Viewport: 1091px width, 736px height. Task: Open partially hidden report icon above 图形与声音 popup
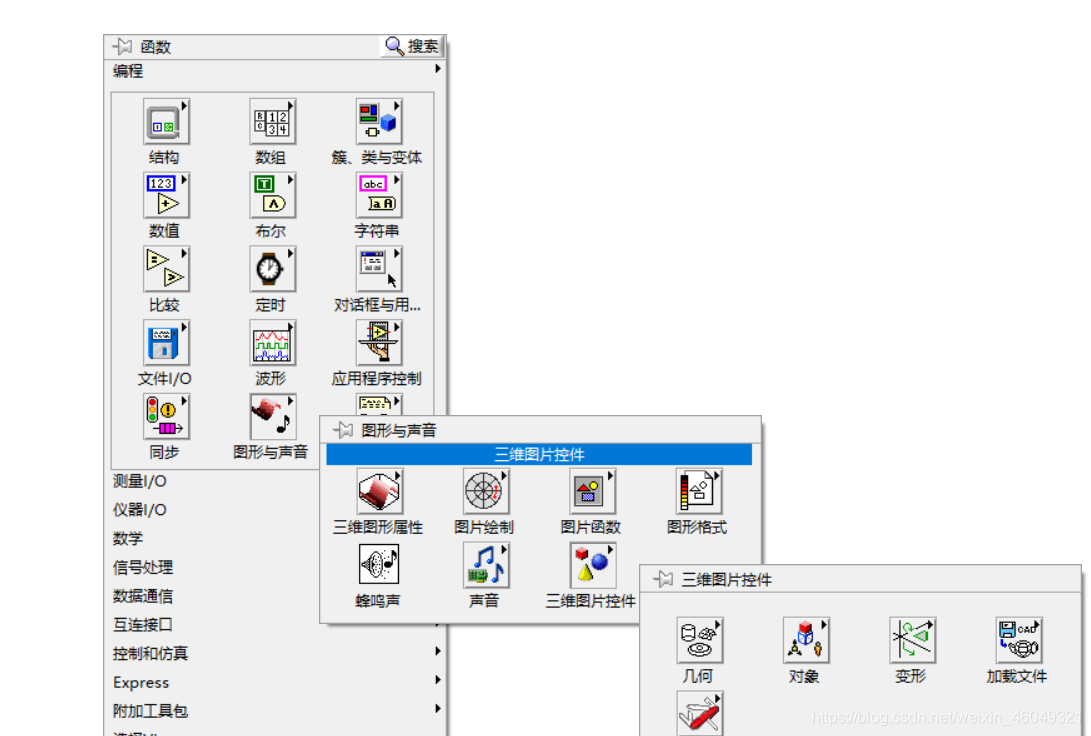click(379, 405)
